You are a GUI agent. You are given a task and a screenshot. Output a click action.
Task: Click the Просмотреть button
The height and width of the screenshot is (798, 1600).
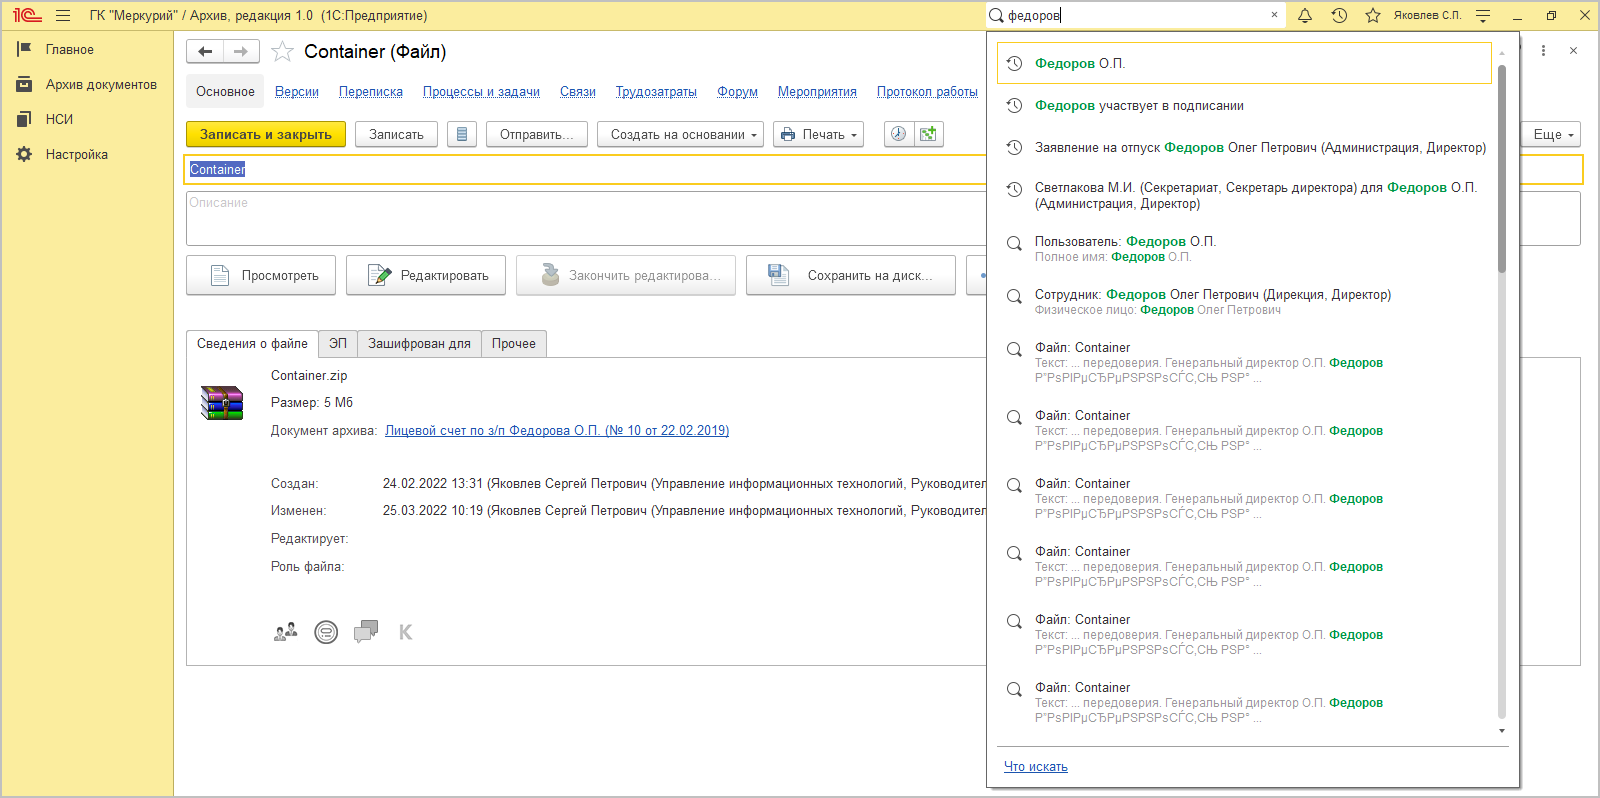pos(261,275)
